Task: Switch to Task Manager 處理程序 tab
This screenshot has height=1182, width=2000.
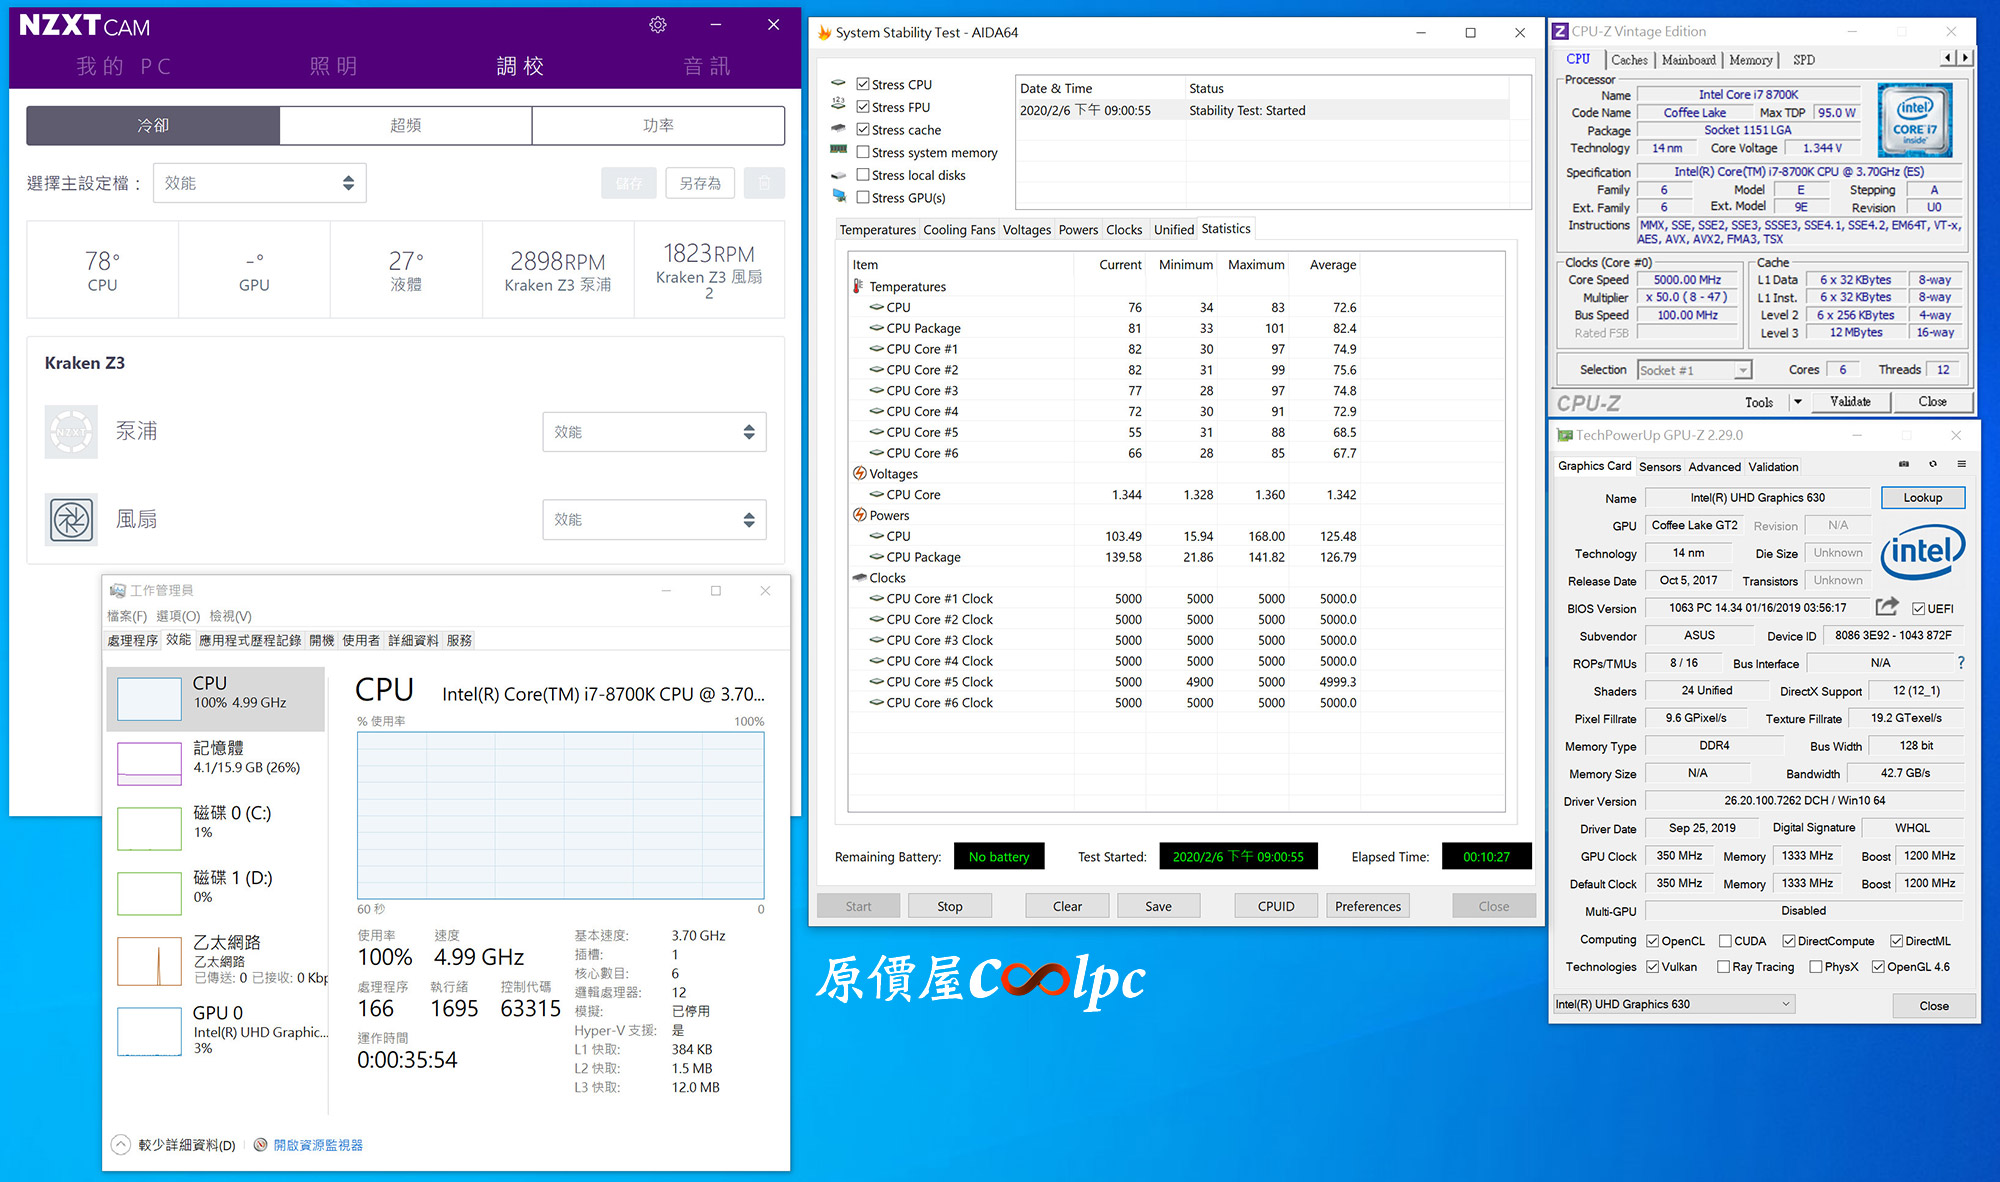Action: [x=132, y=640]
